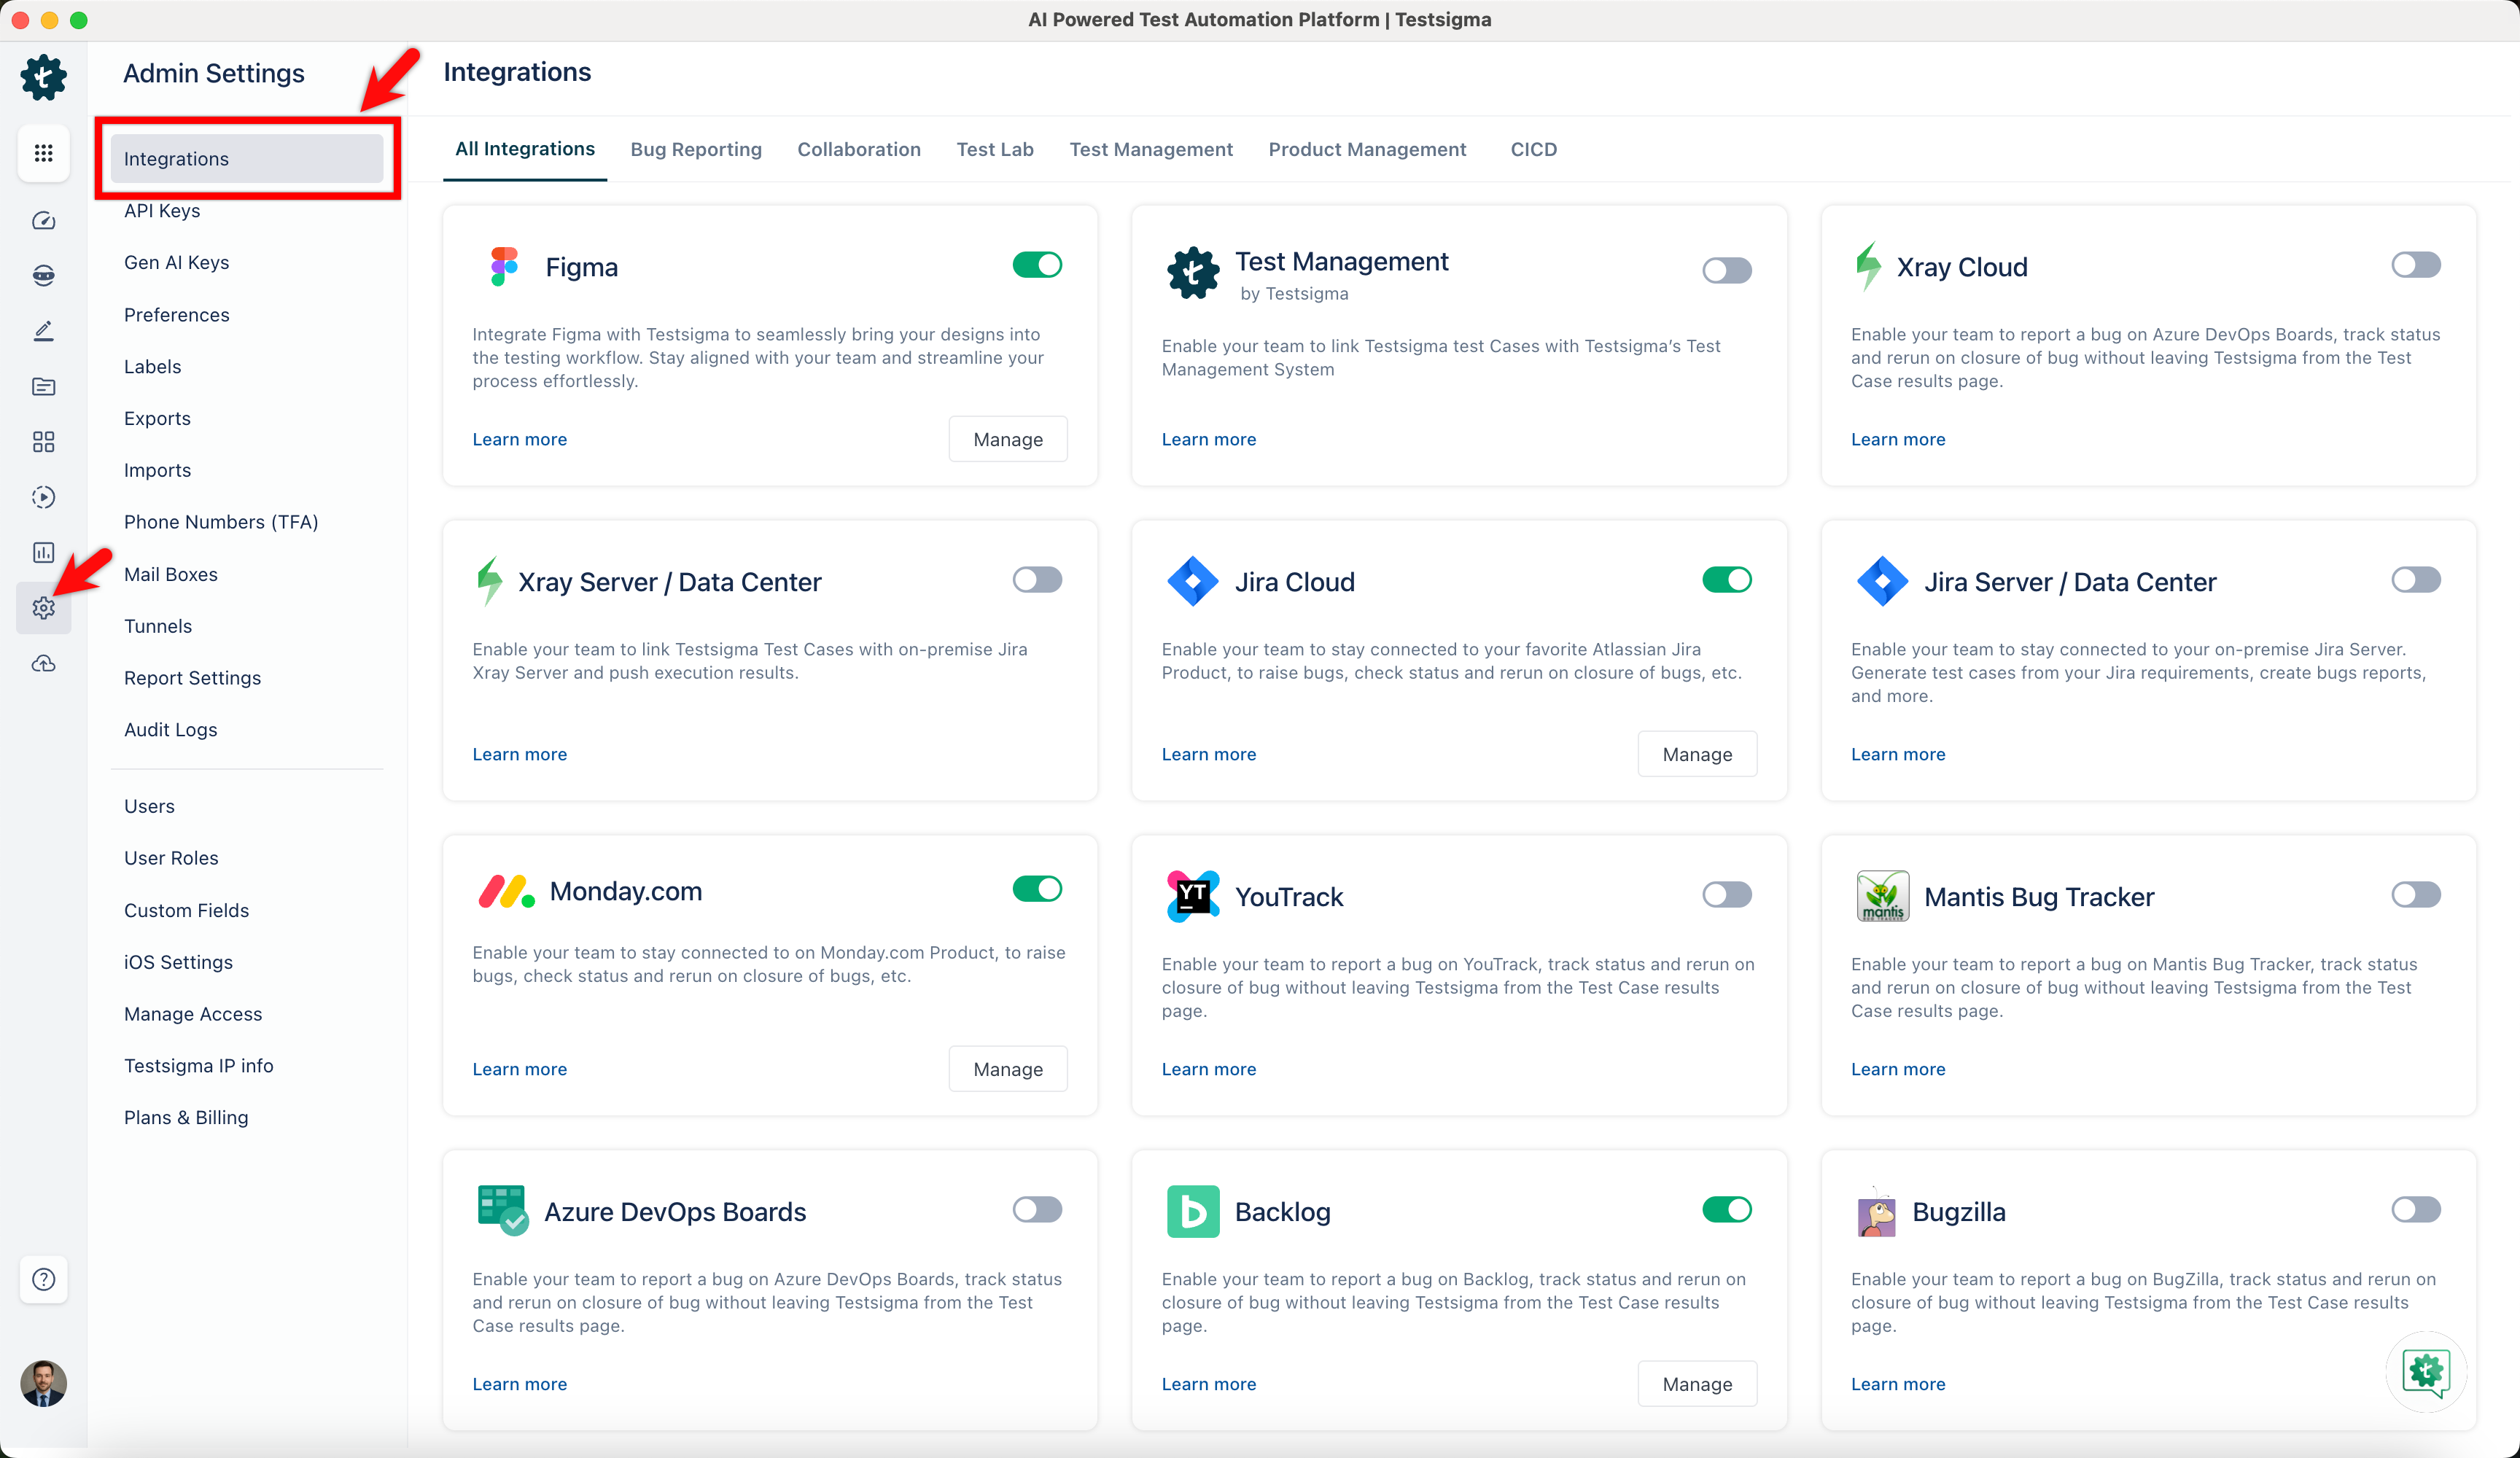Open Testsigma IP info page
The height and width of the screenshot is (1458, 2520).
tap(198, 1065)
